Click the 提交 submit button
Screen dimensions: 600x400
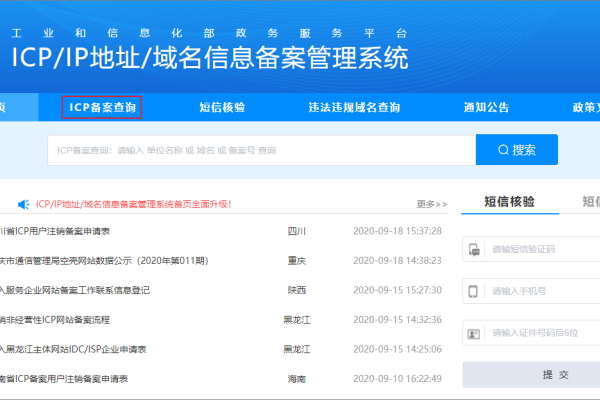tap(532, 375)
